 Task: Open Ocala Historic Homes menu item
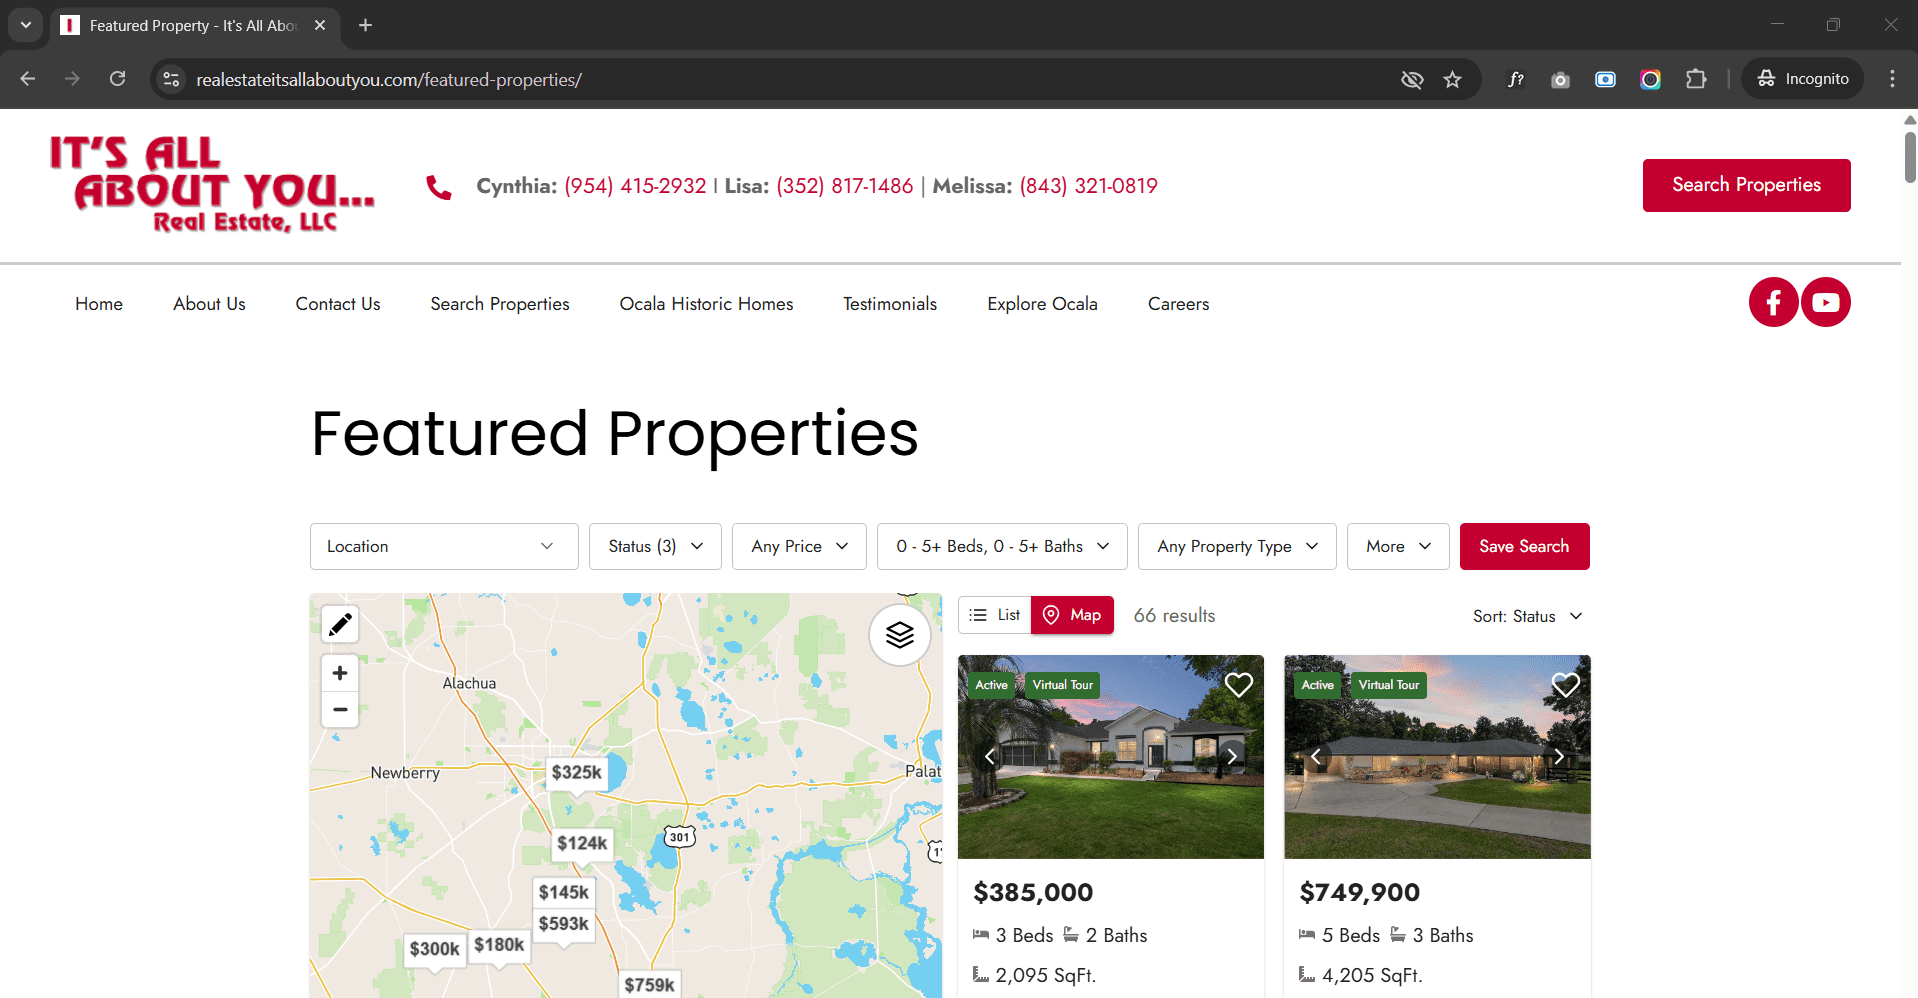(x=706, y=304)
